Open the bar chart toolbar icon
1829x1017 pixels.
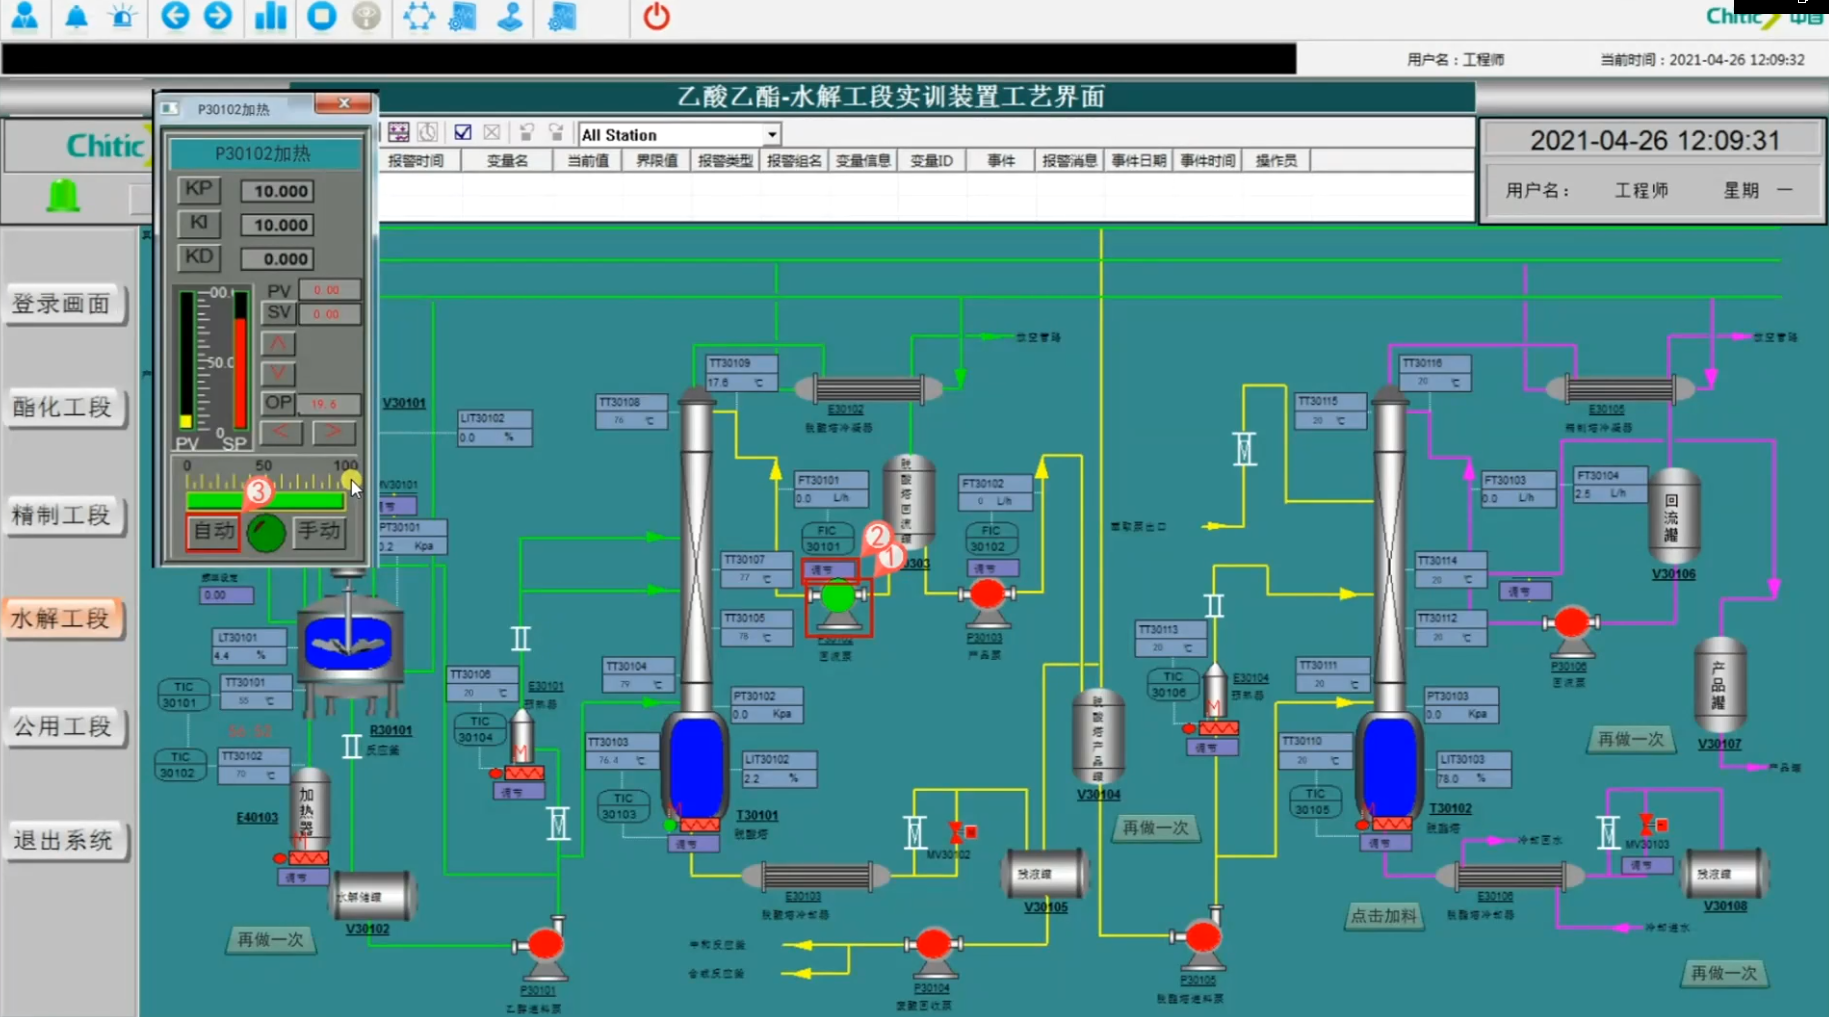pos(270,17)
